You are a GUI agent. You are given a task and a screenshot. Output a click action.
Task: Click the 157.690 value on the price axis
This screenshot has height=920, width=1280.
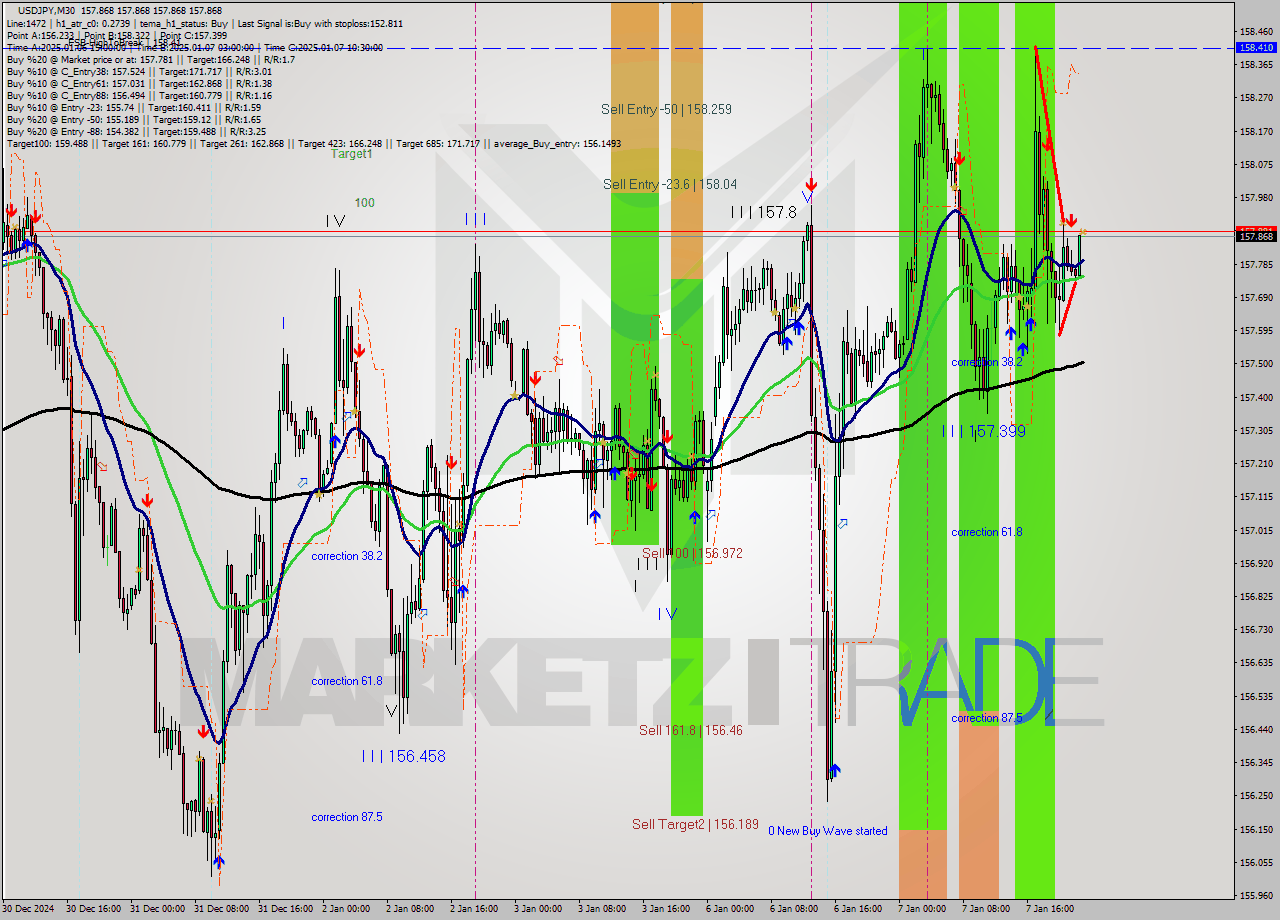pyautogui.click(x=1256, y=297)
